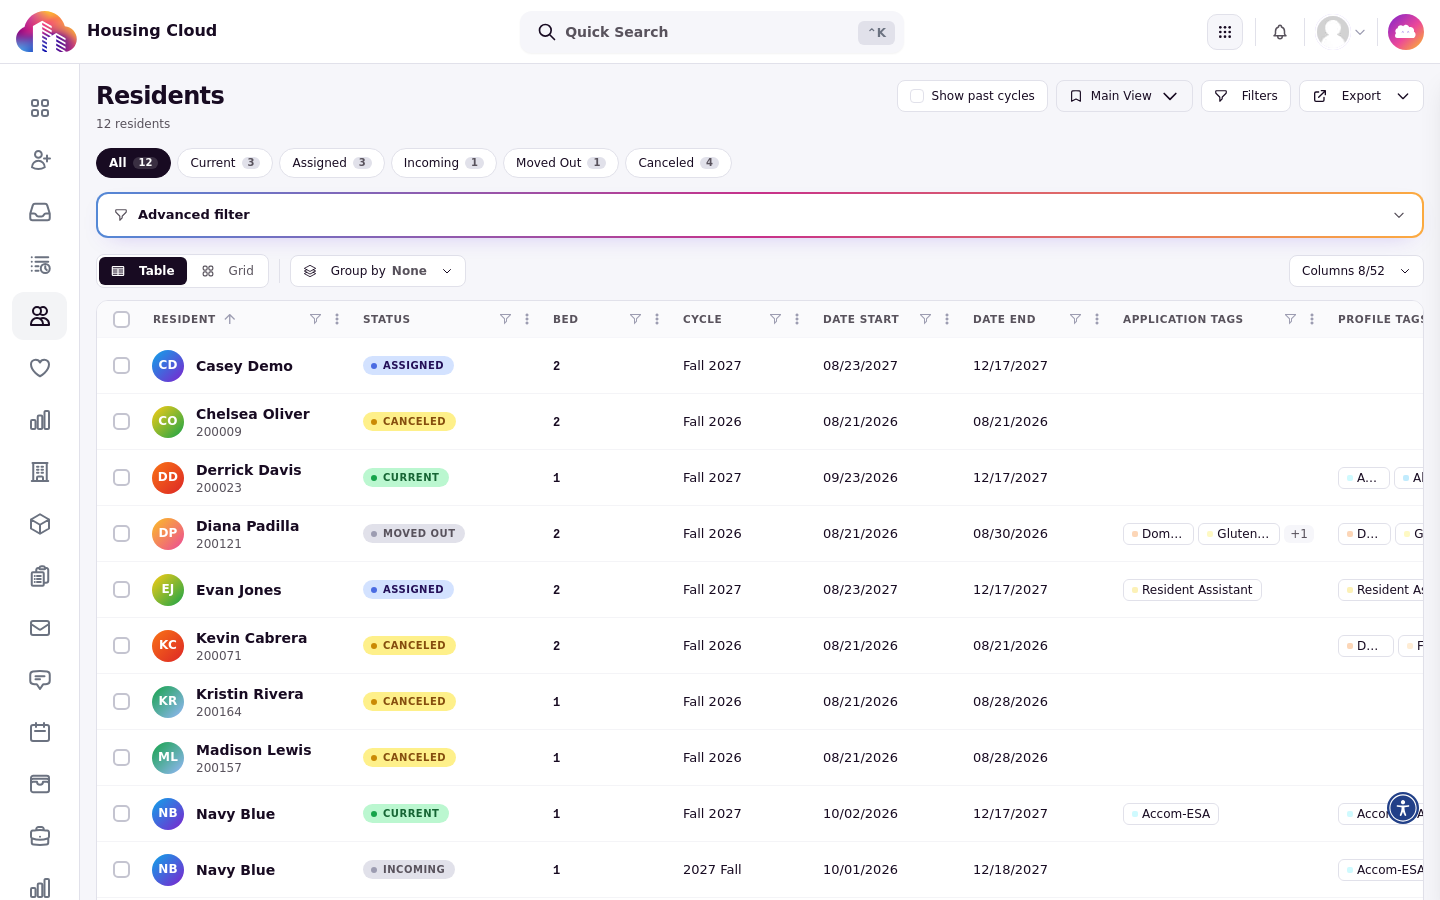Screen dimensions: 1440x900
Task: Click the heart icon in sidebar
Action: click(x=40, y=368)
